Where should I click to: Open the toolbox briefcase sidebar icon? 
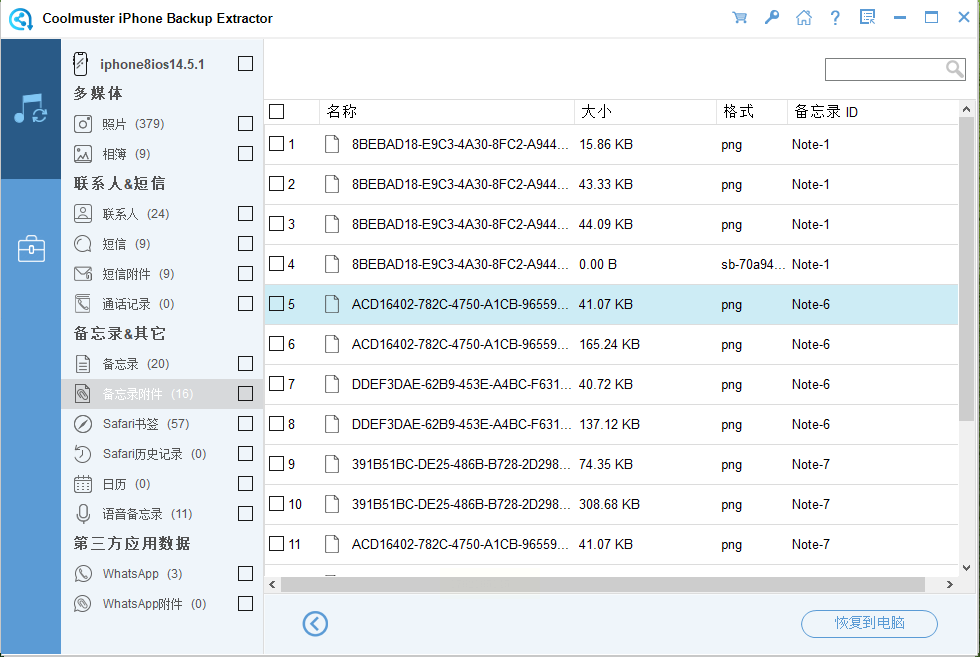(30, 249)
